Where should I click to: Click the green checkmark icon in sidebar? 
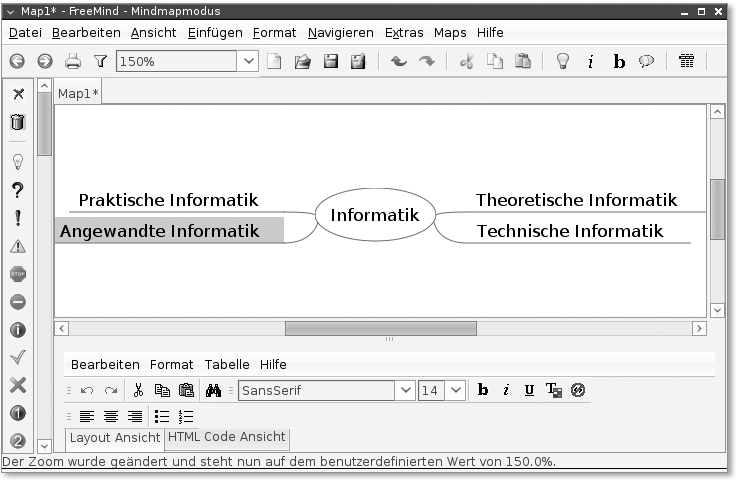click(17, 357)
